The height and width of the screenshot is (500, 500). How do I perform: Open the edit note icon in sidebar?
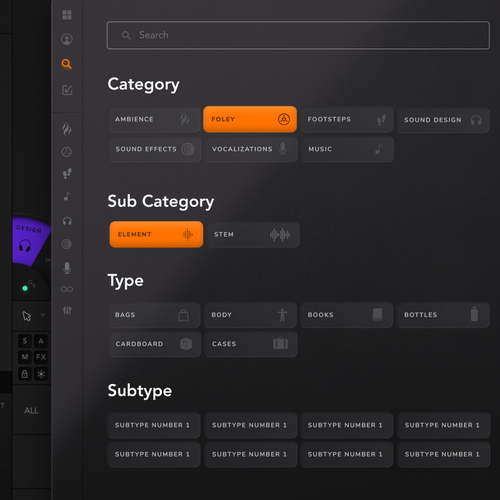coord(67,90)
